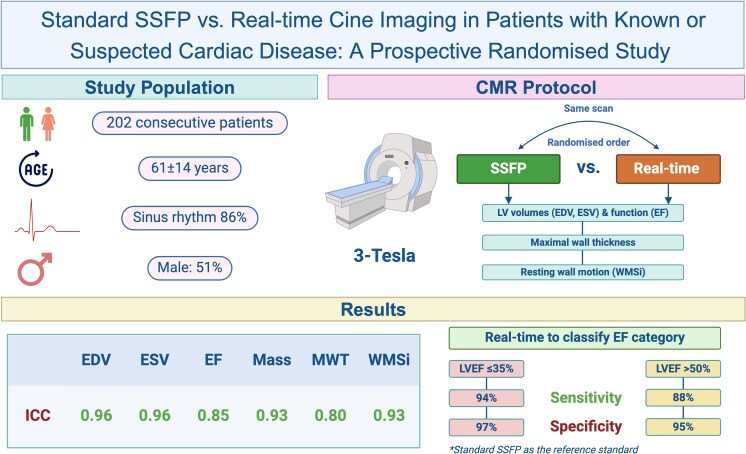
Task: Click the Maximal wall thickness box
Action: (580, 241)
